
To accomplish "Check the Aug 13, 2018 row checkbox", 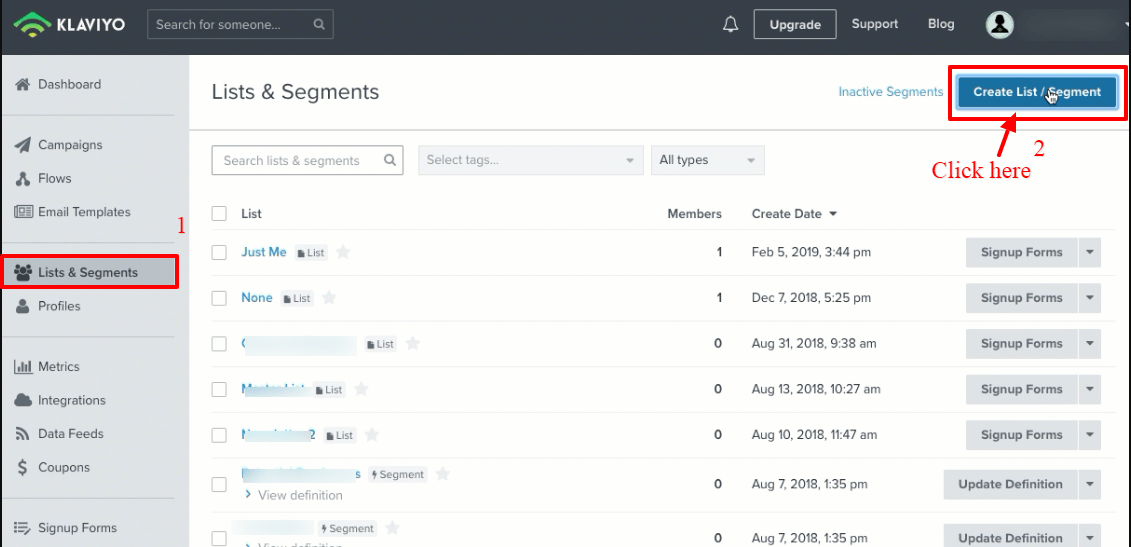I will coord(219,389).
